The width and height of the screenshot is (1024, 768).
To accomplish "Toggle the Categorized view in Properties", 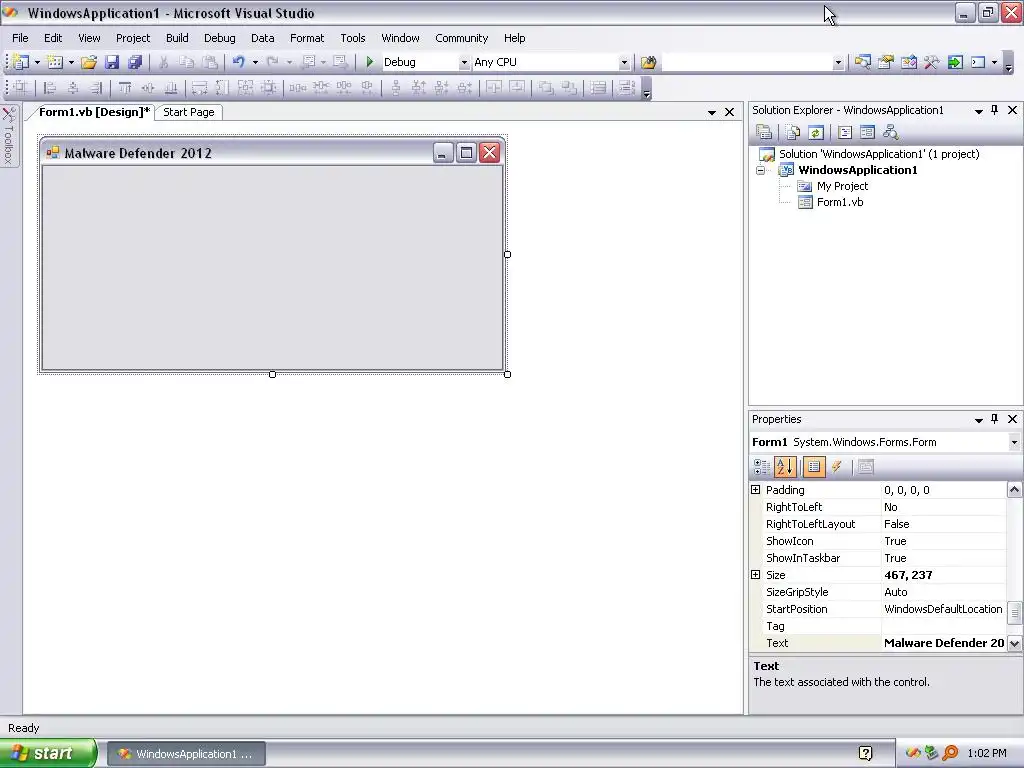I will pyautogui.click(x=761, y=466).
